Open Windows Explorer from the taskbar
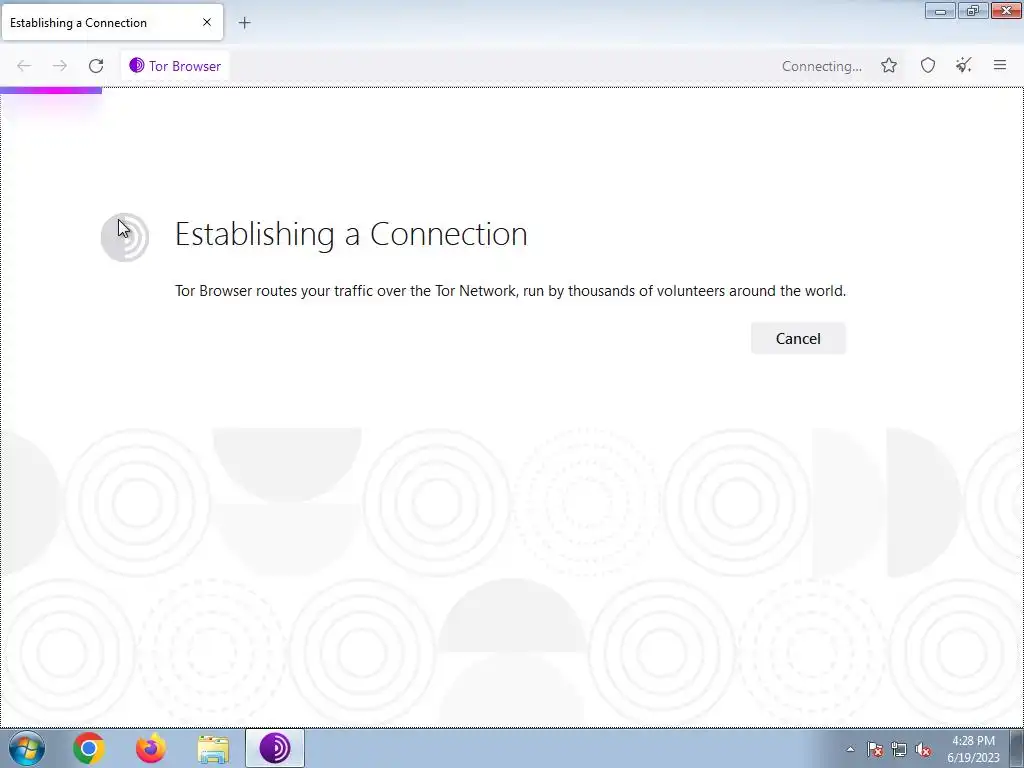Screen dimensions: 1024x768 pyautogui.click(x=213, y=748)
